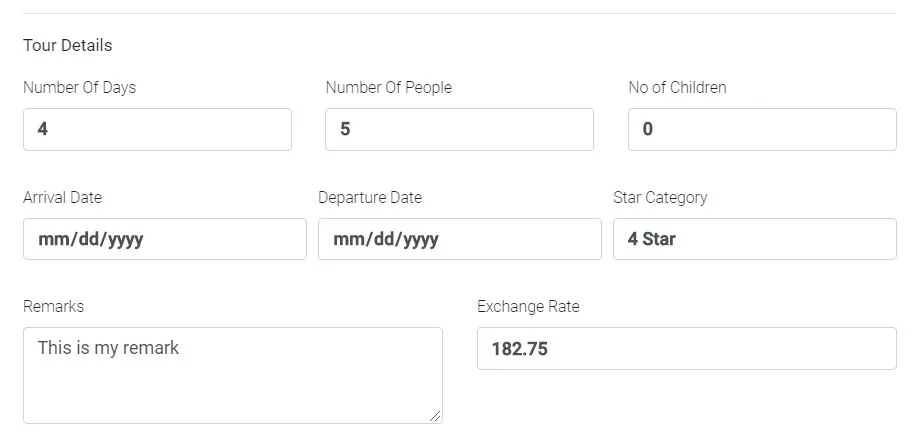Viewport: 920px width, 436px height.
Task: Click the Remarks textarea resize handle
Action: click(435, 416)
